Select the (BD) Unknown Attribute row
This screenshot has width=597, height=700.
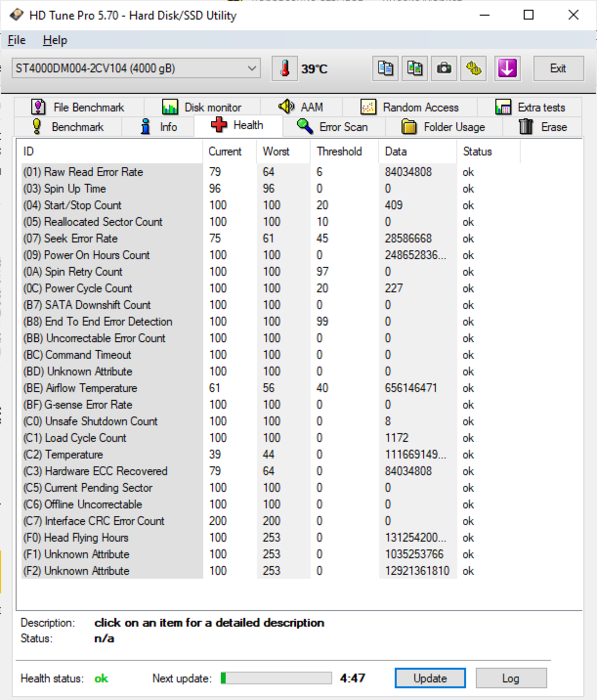pyautogui.click(x=271, y=371)
